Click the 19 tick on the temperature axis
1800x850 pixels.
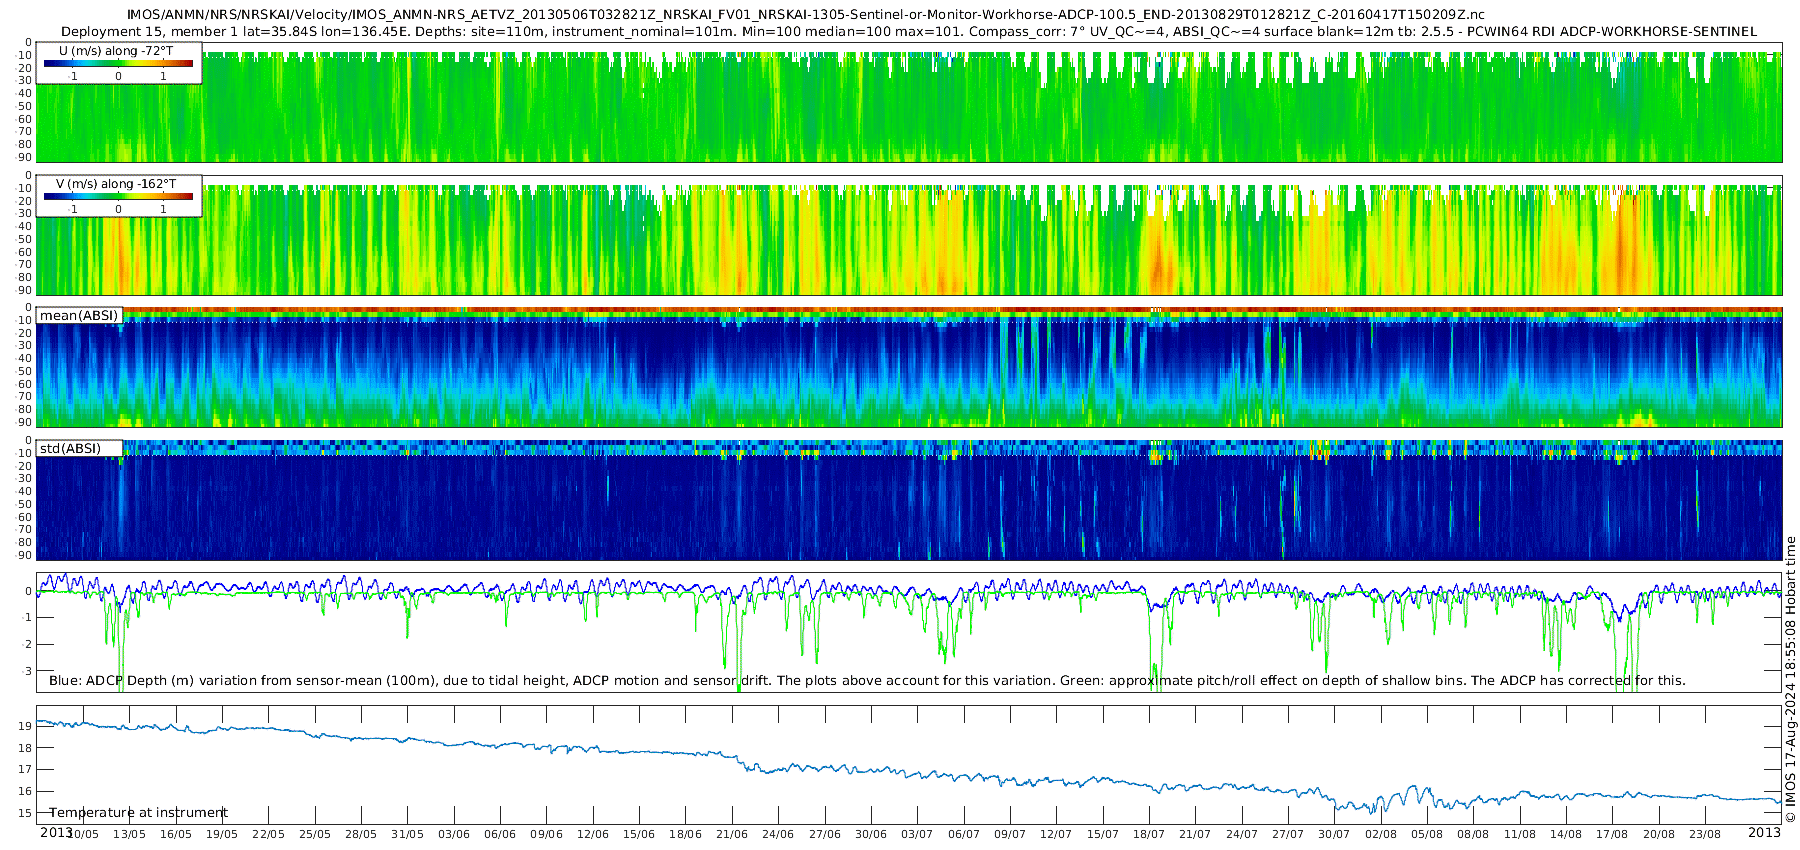coord(25,726)
